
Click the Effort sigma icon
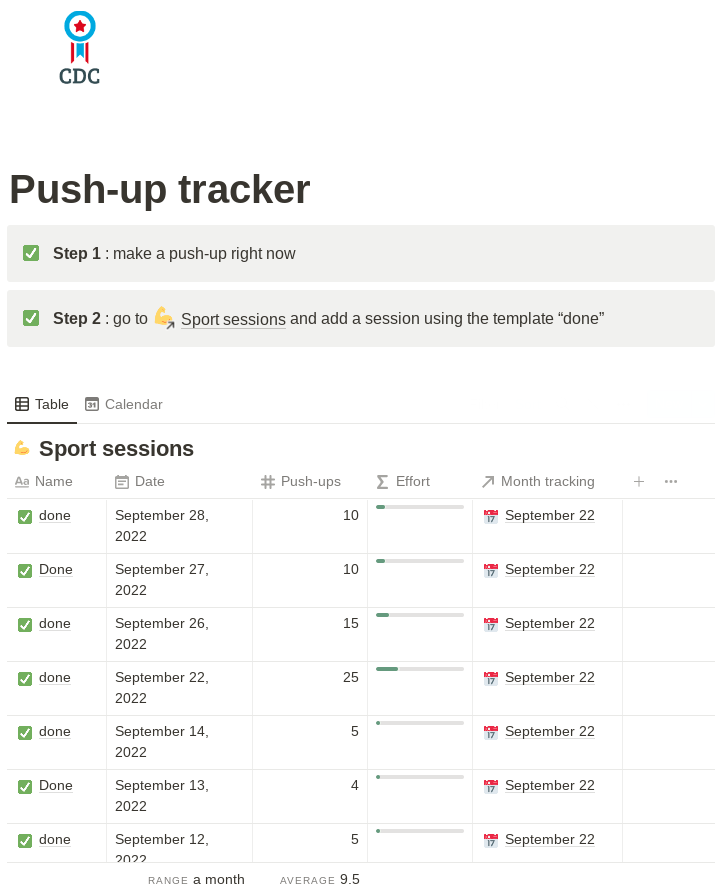(x=383, y=481)
